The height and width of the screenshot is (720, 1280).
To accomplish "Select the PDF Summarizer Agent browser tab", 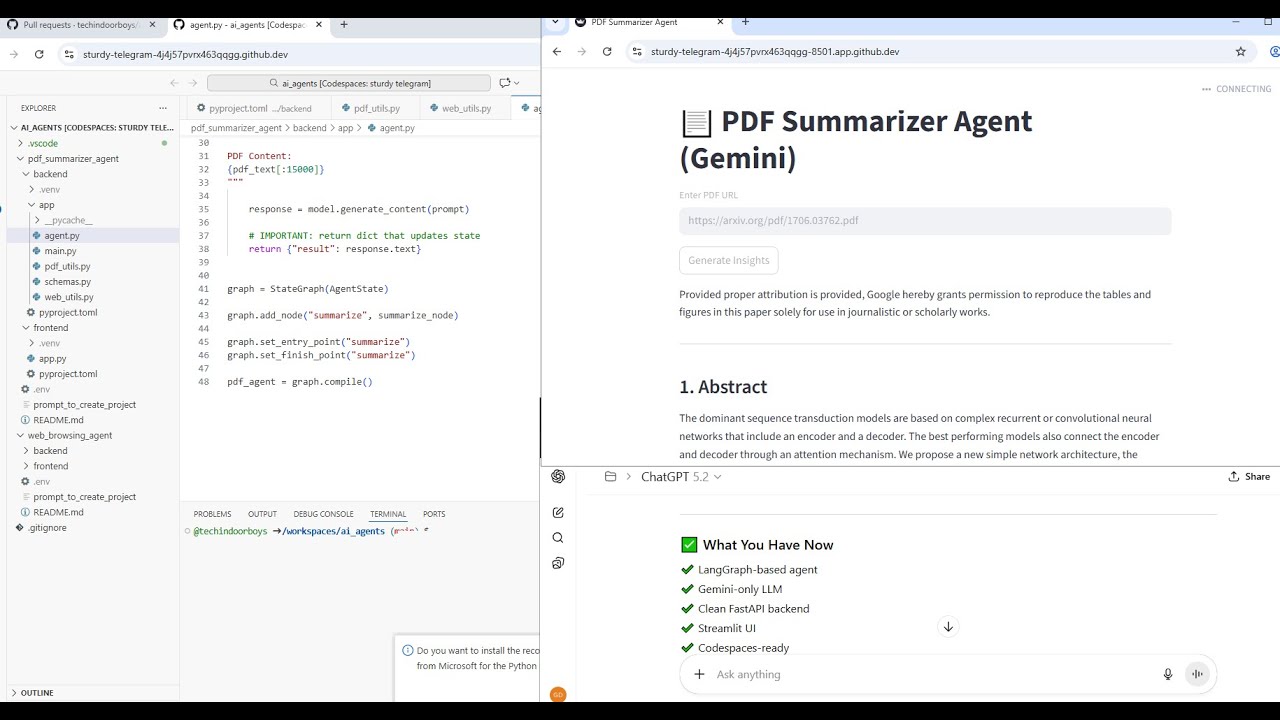I will (648, 21).
